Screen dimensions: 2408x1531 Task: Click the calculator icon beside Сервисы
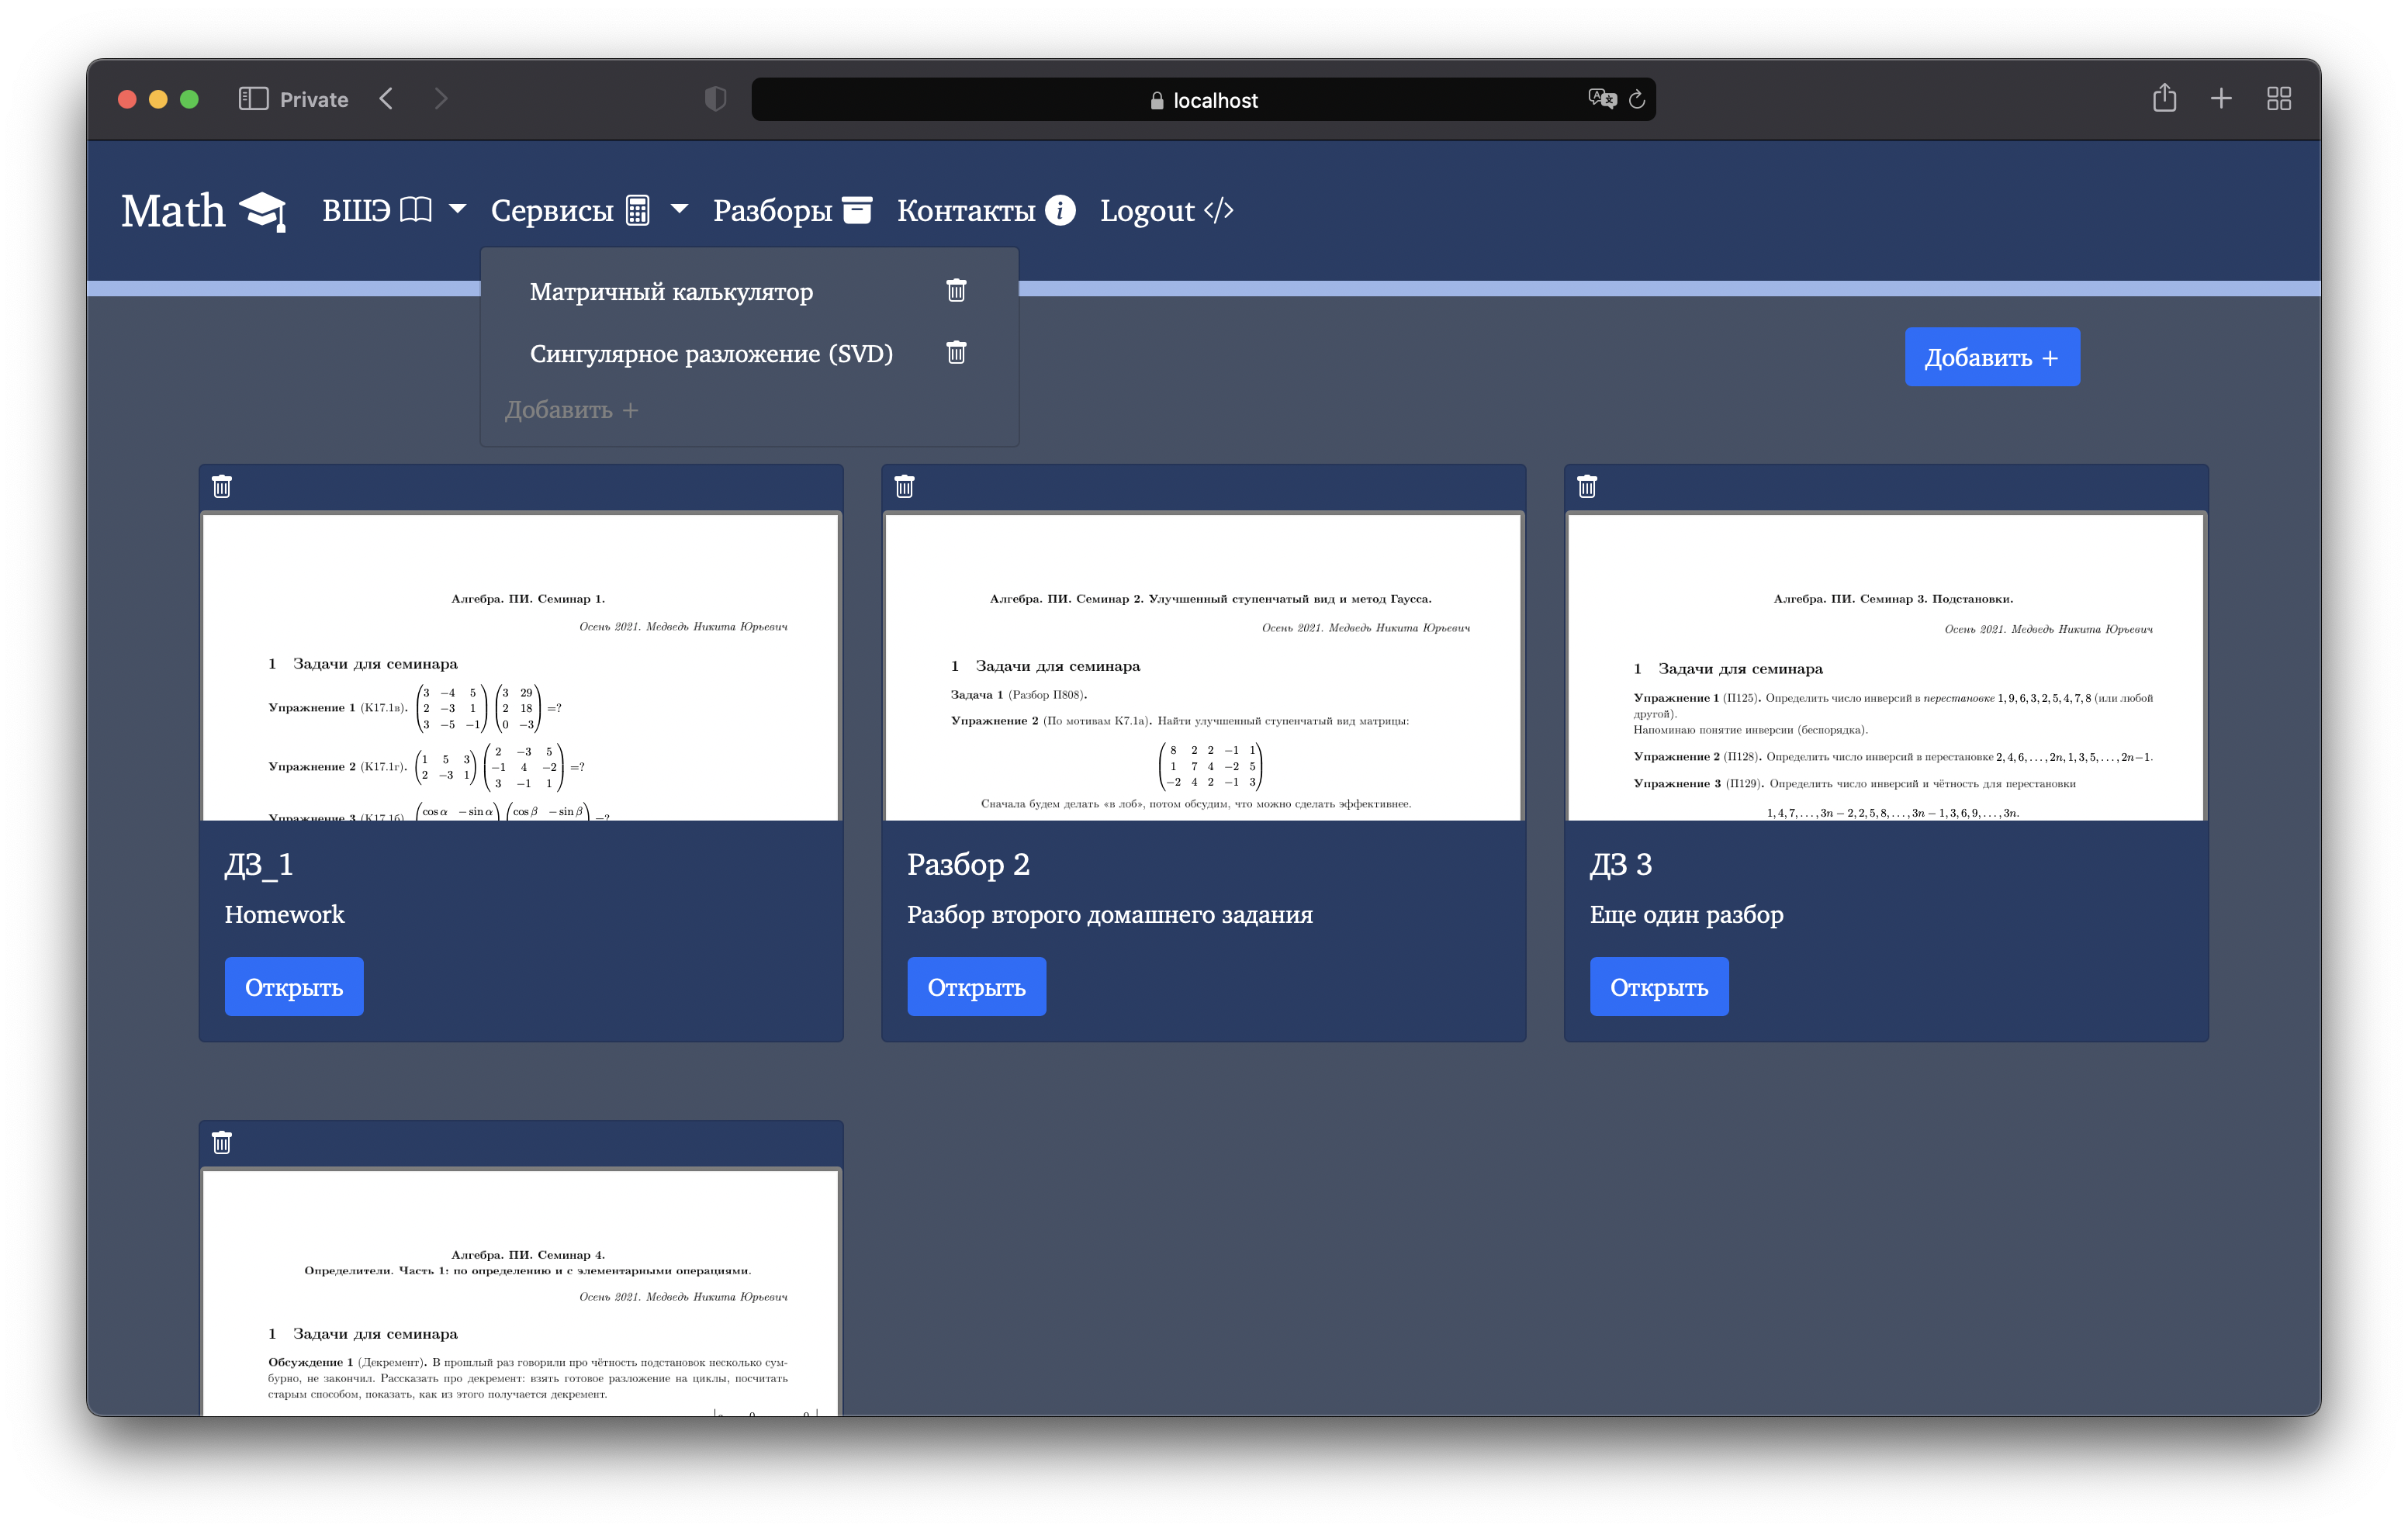pyautogui.click(x=636, y=209)
